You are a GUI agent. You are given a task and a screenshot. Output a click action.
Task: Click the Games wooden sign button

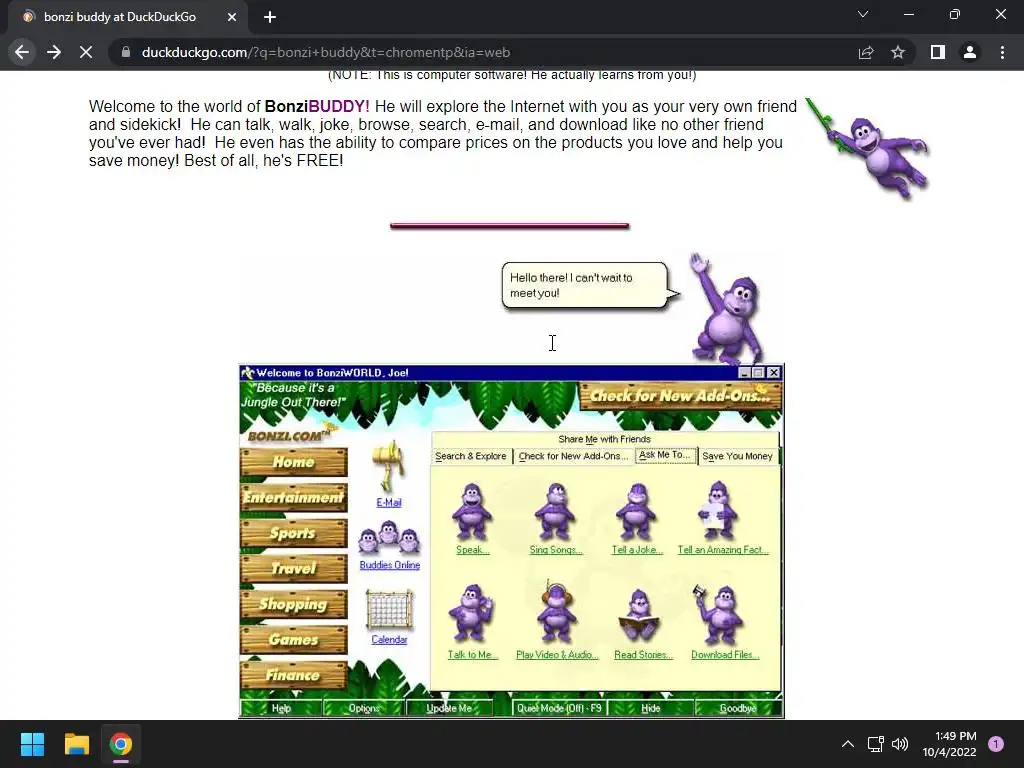294,640
